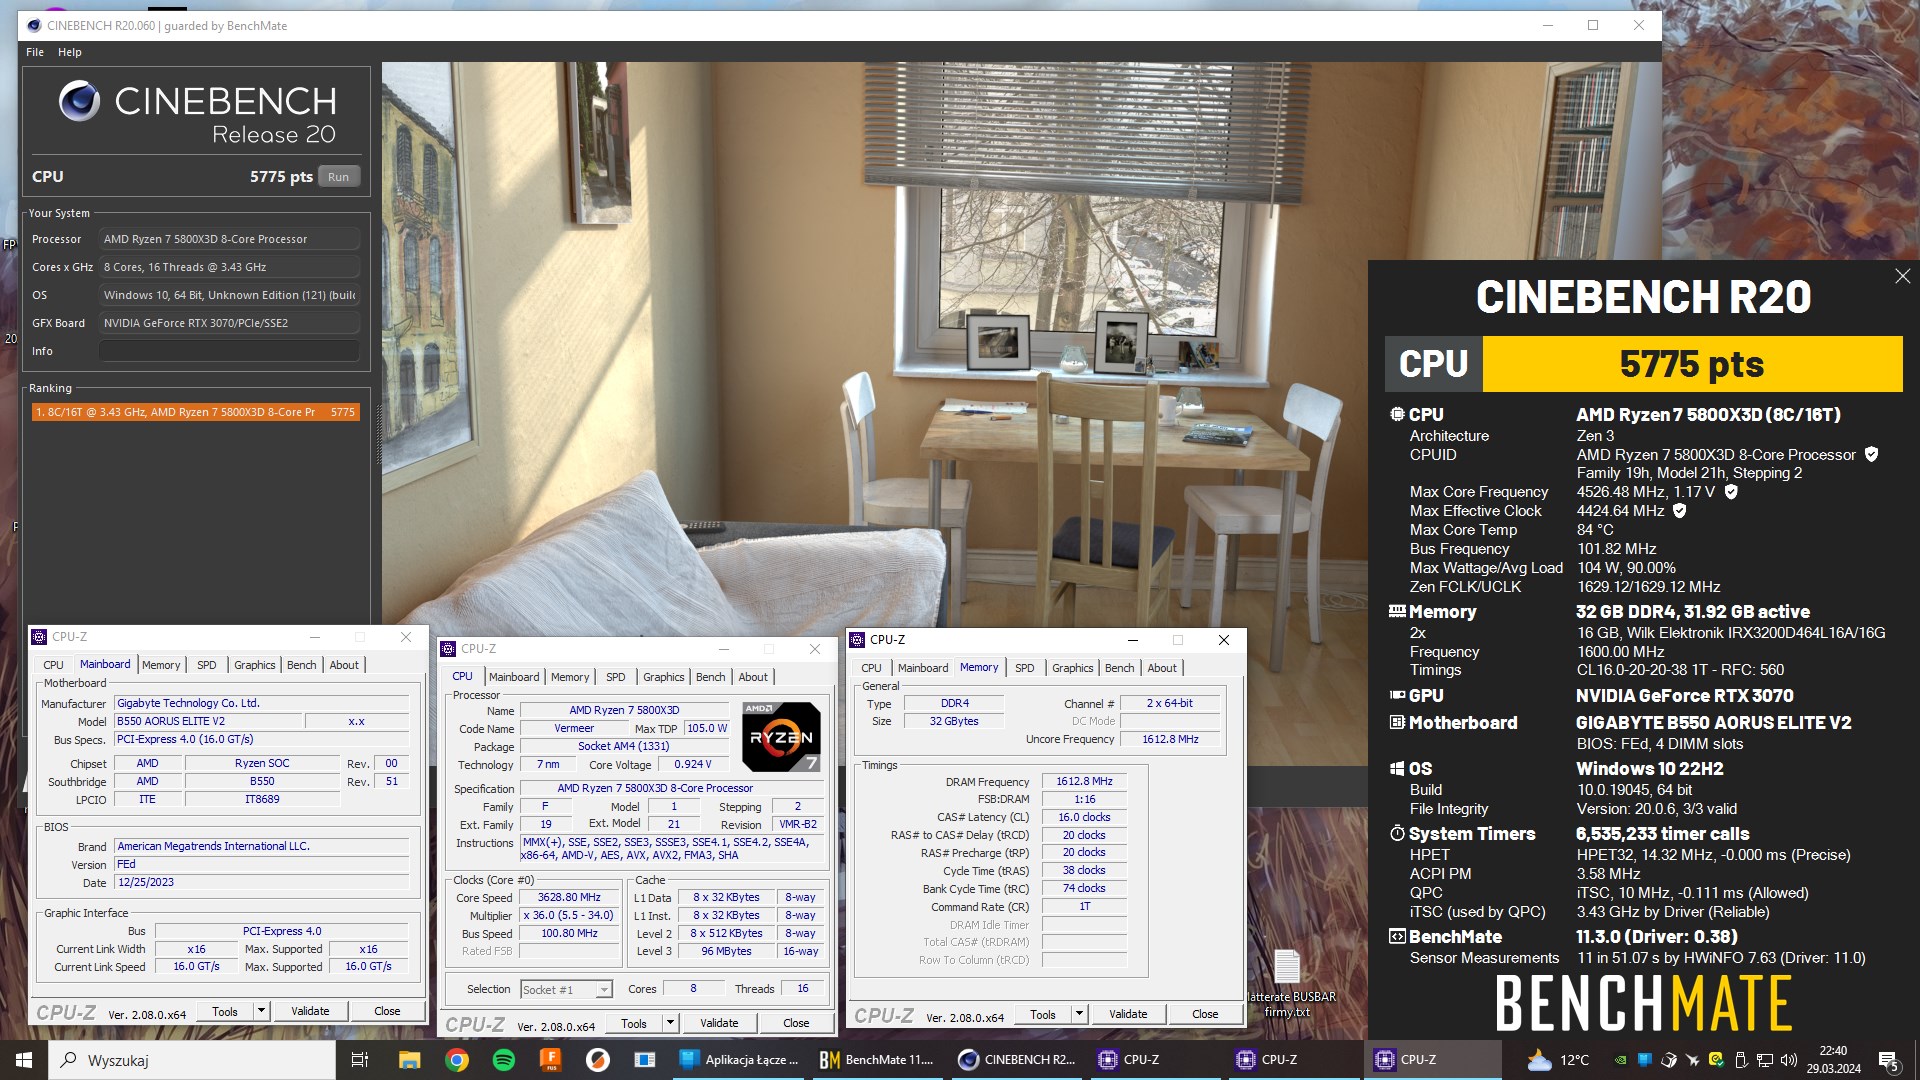Click the 105.0 W Max TDP value

click(707, 728)
